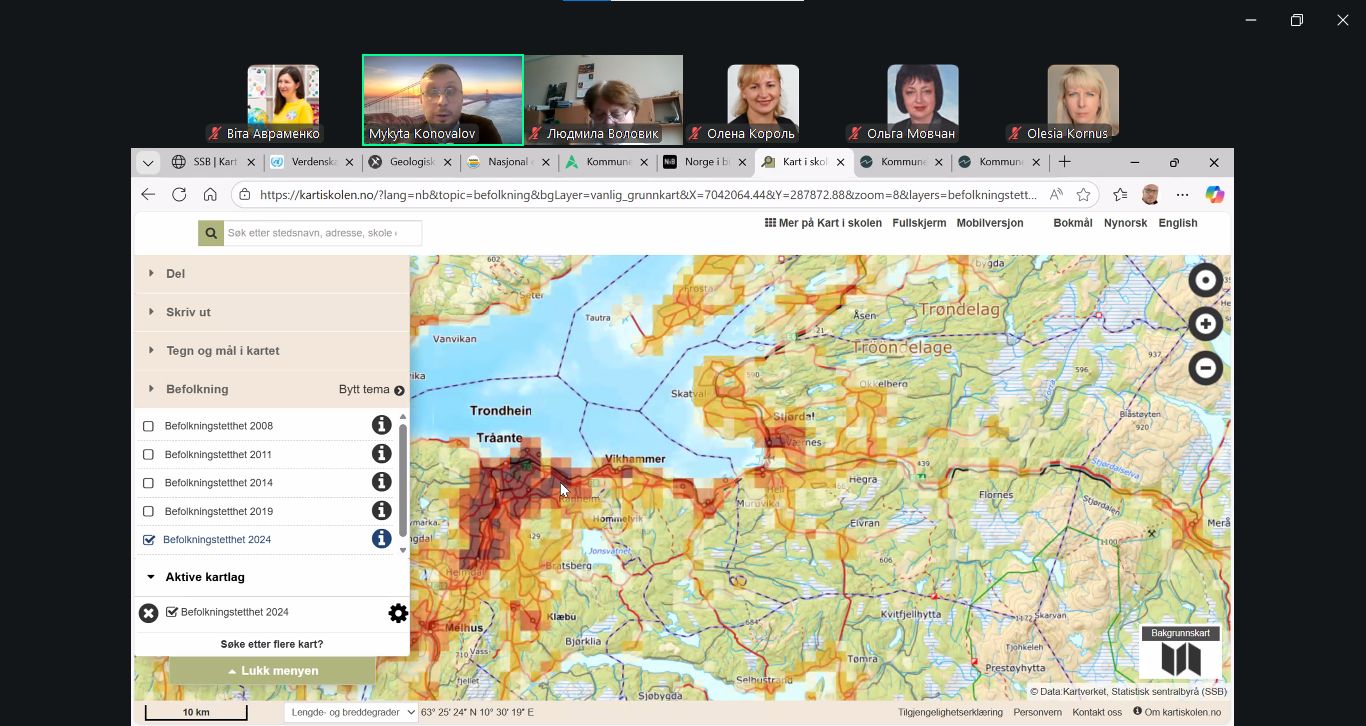Check the Befolkningstetthet 2014 layer

149,483
